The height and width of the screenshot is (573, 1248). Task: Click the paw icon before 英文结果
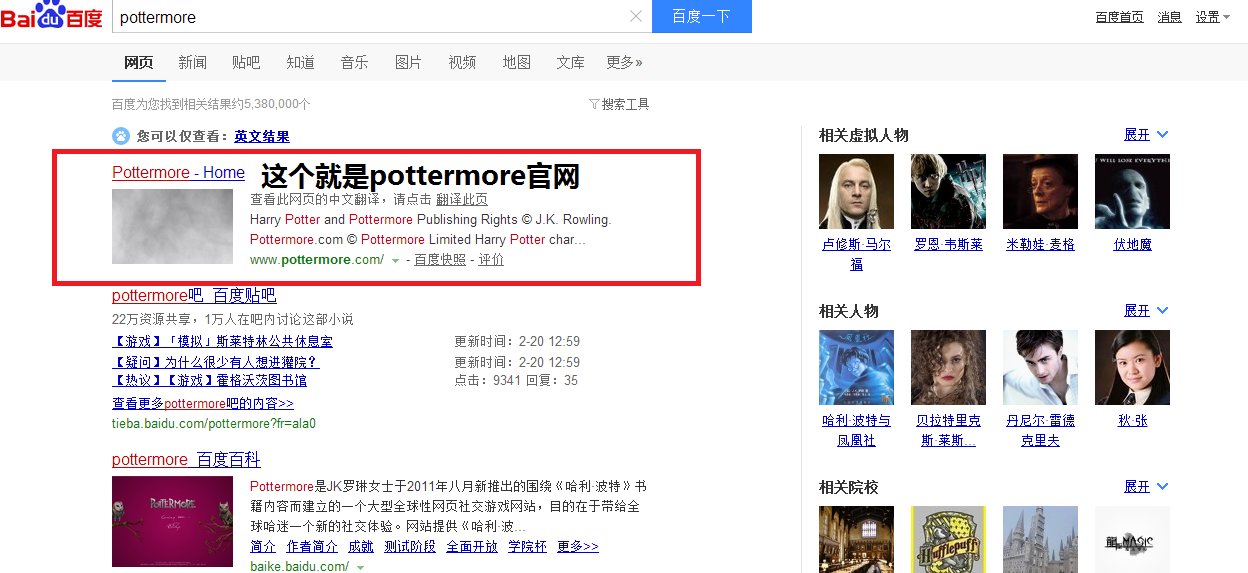121,136
